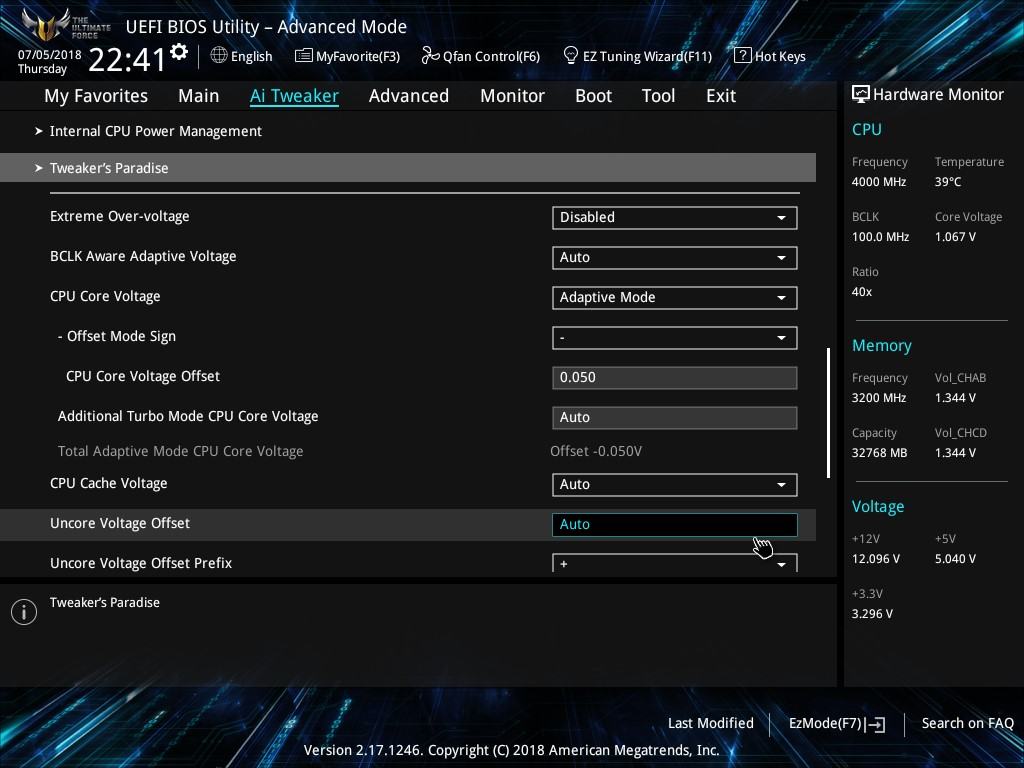Click the Voltage section heading

[x=878, y=507]
